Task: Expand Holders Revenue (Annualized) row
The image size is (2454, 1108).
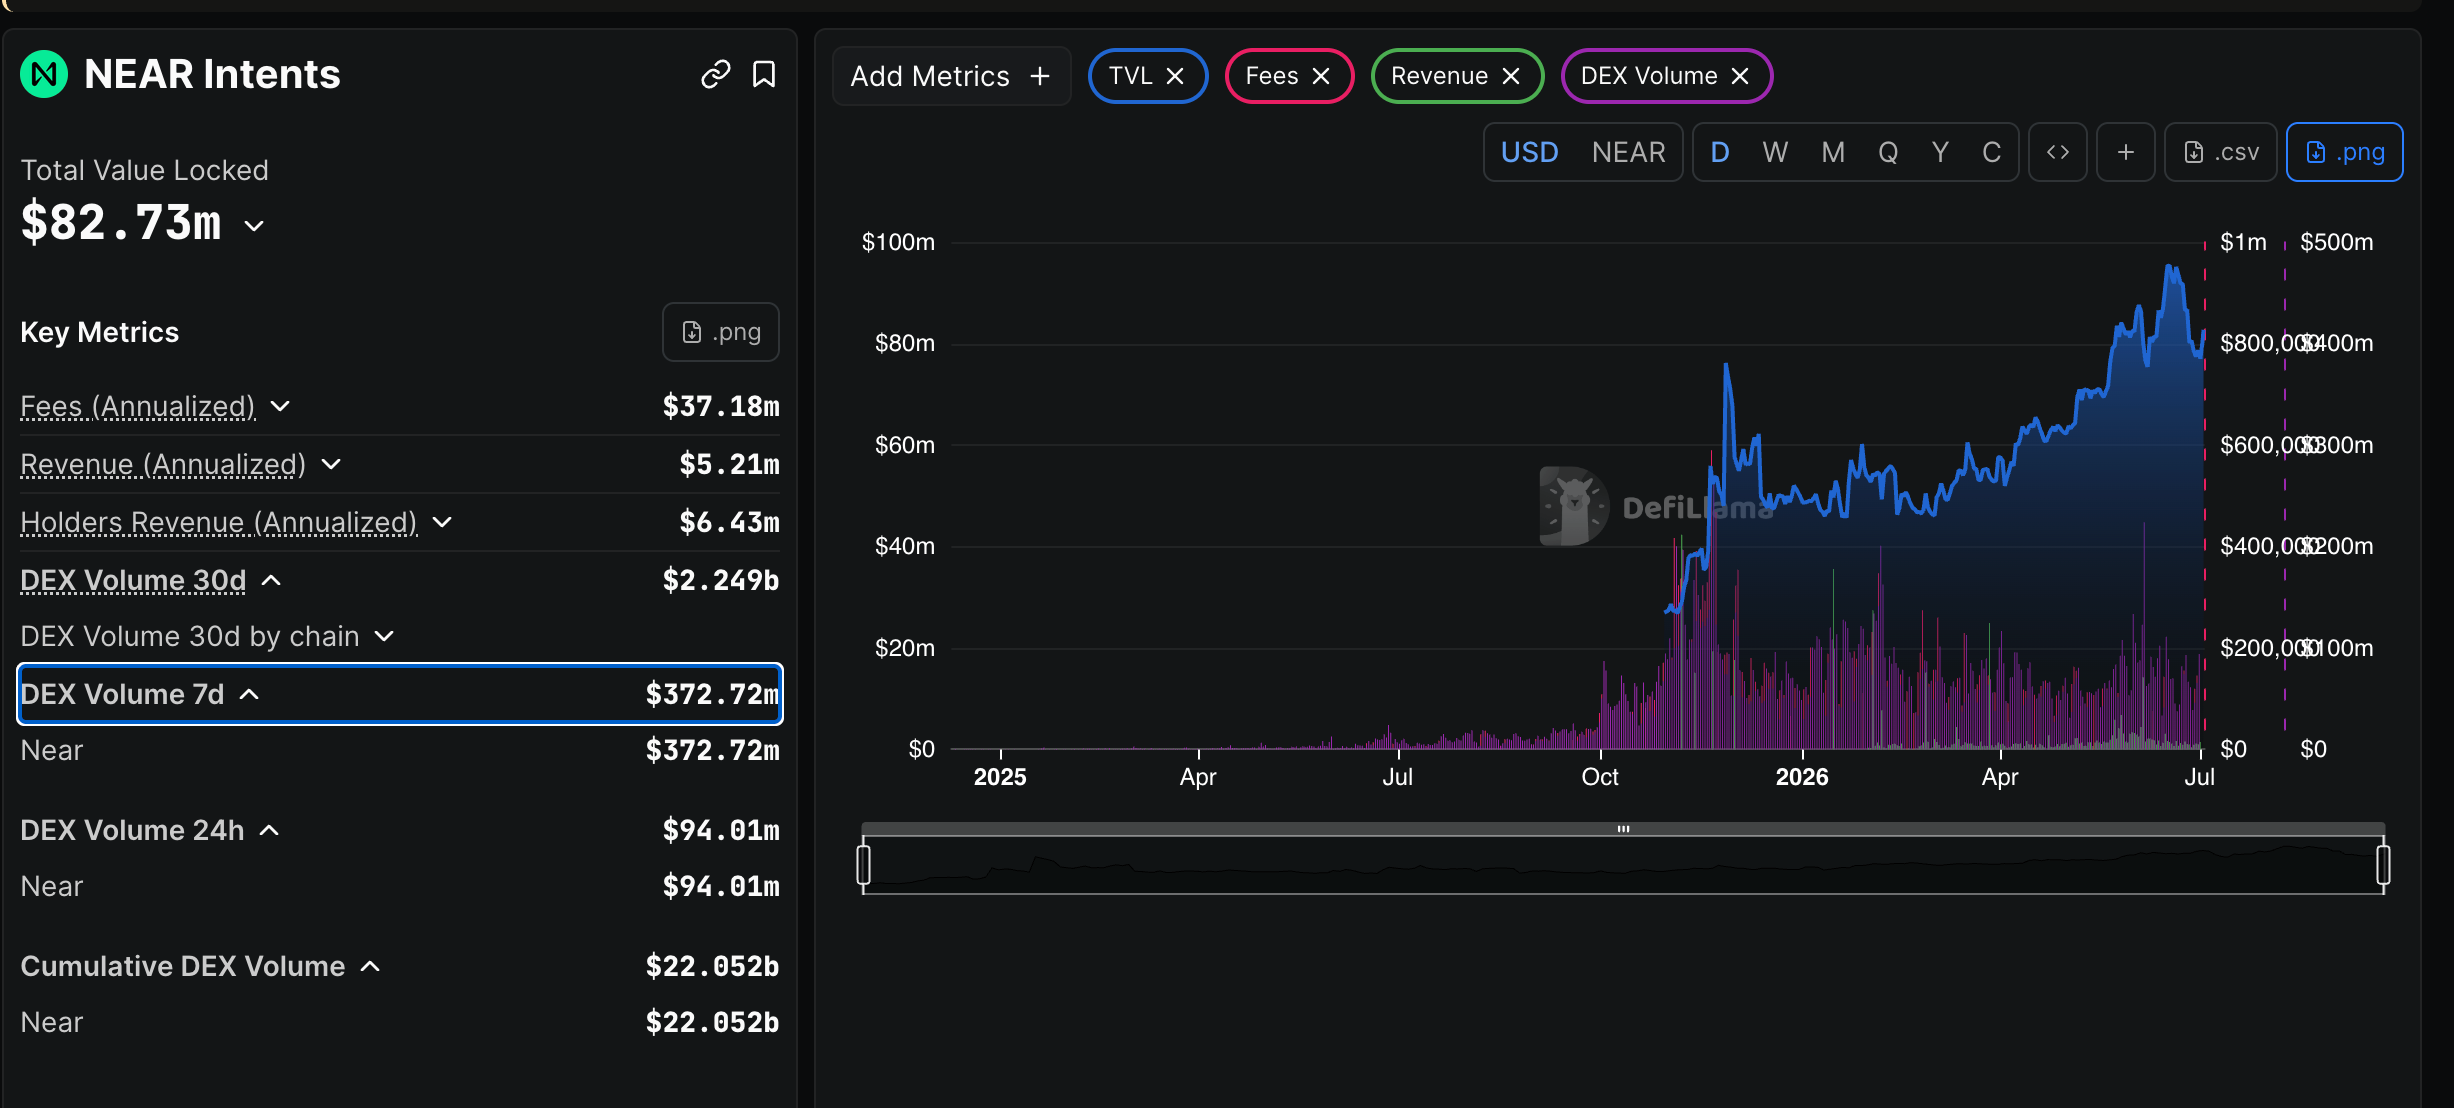Action: point(443,522)
